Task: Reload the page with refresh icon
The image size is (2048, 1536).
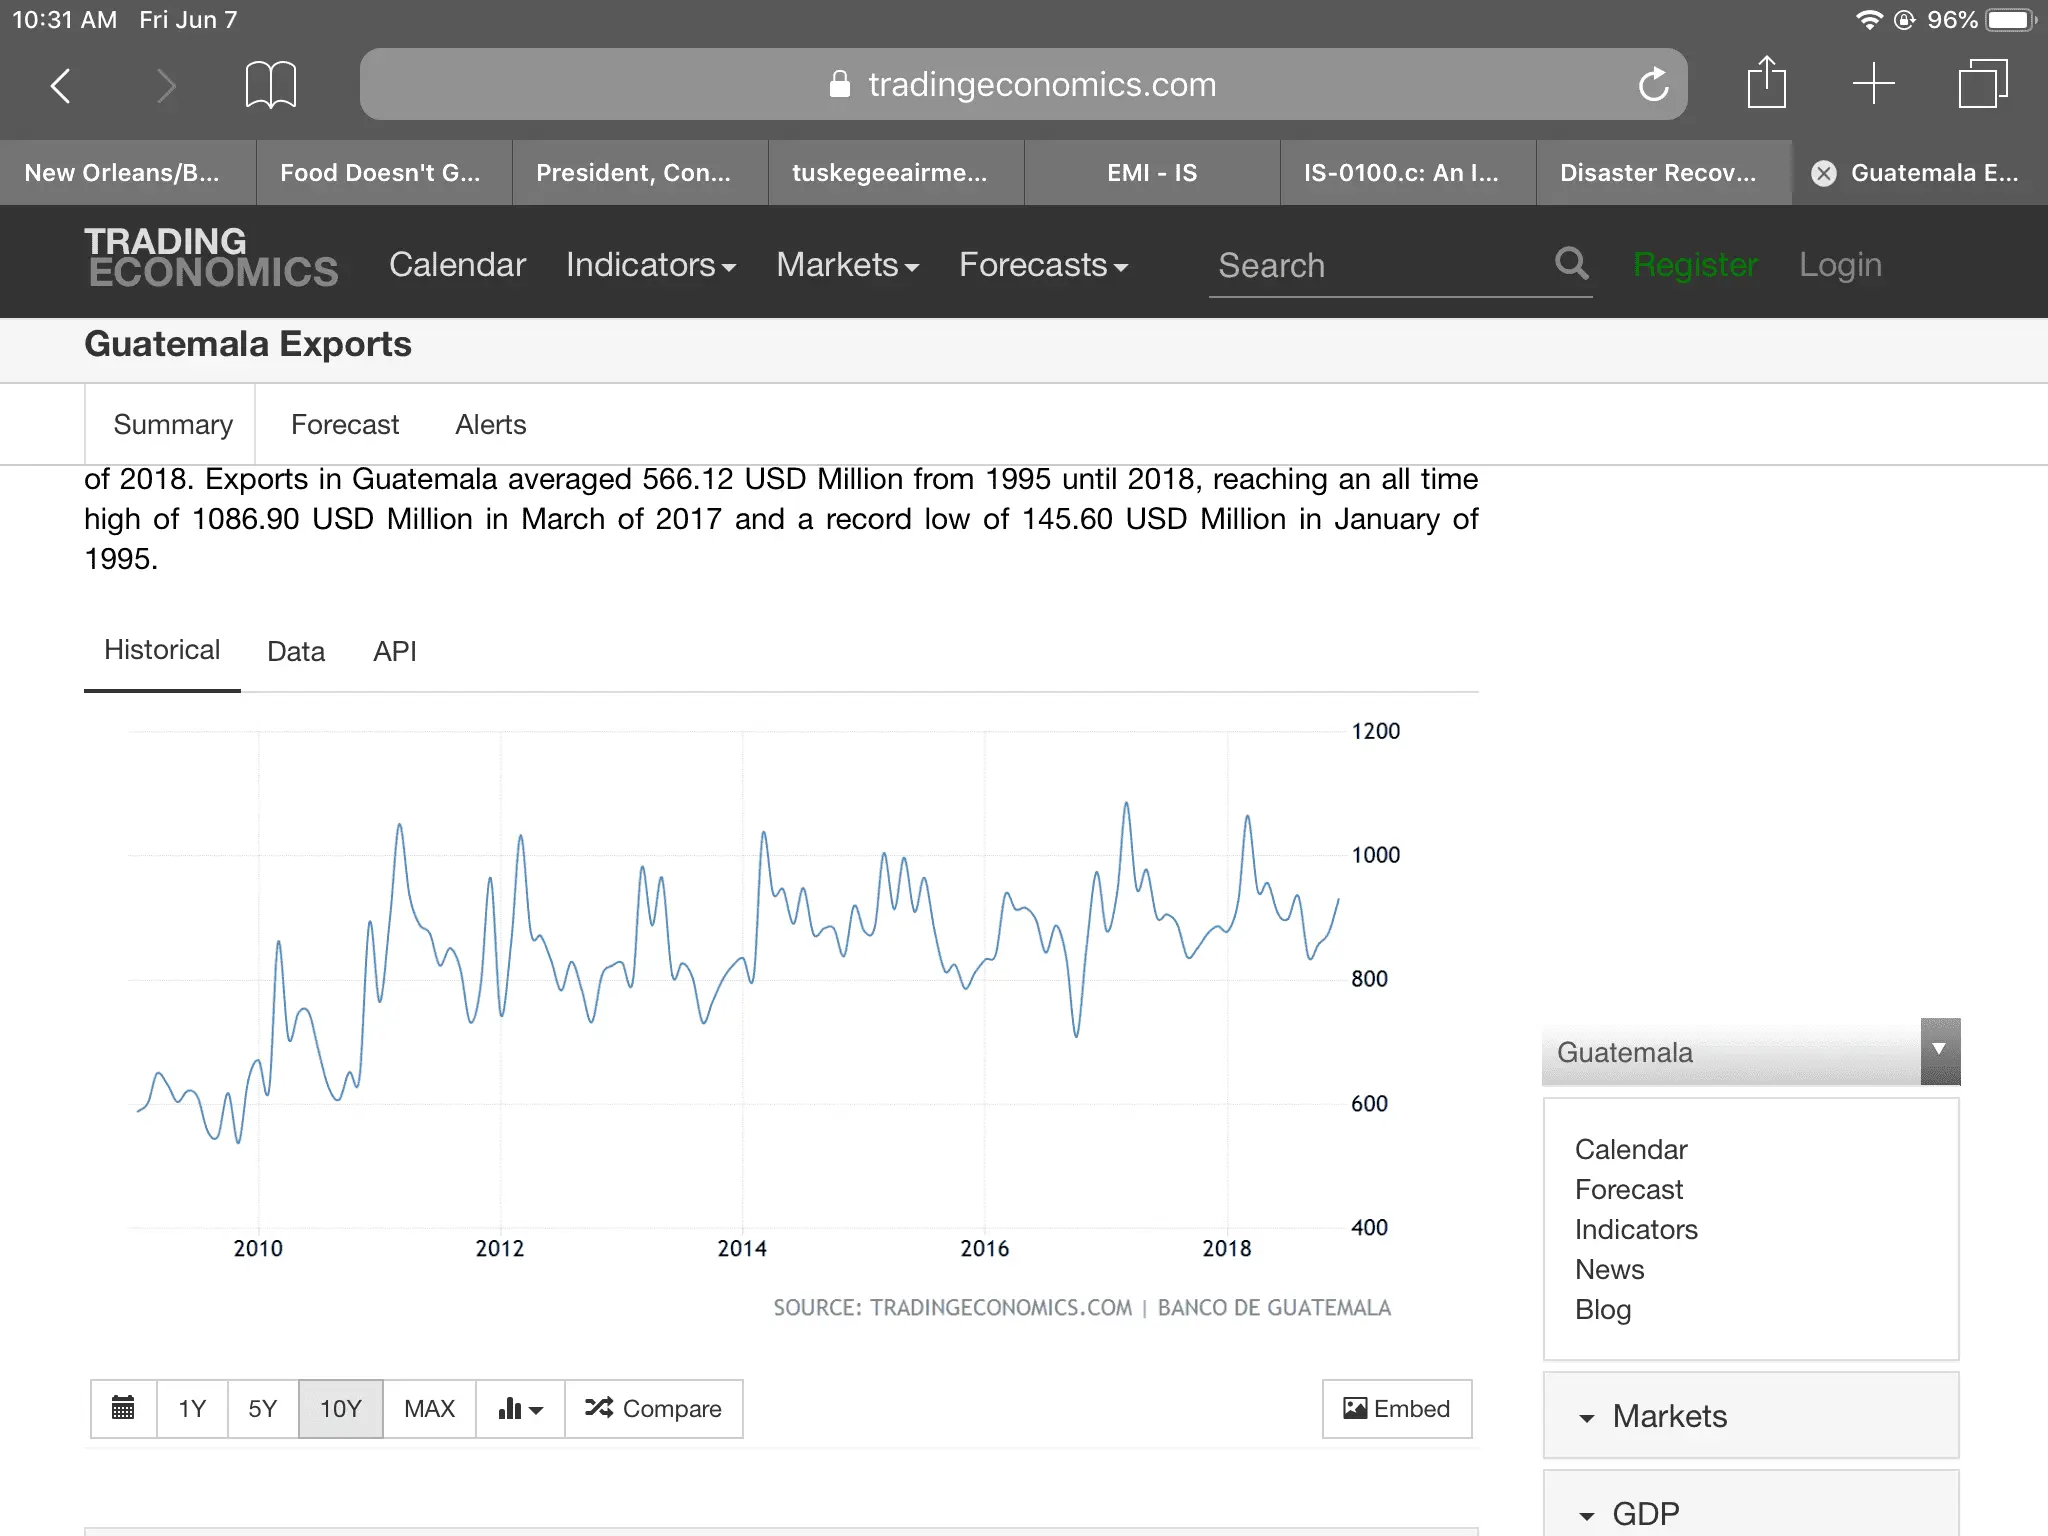Action: pos(1653,85)
